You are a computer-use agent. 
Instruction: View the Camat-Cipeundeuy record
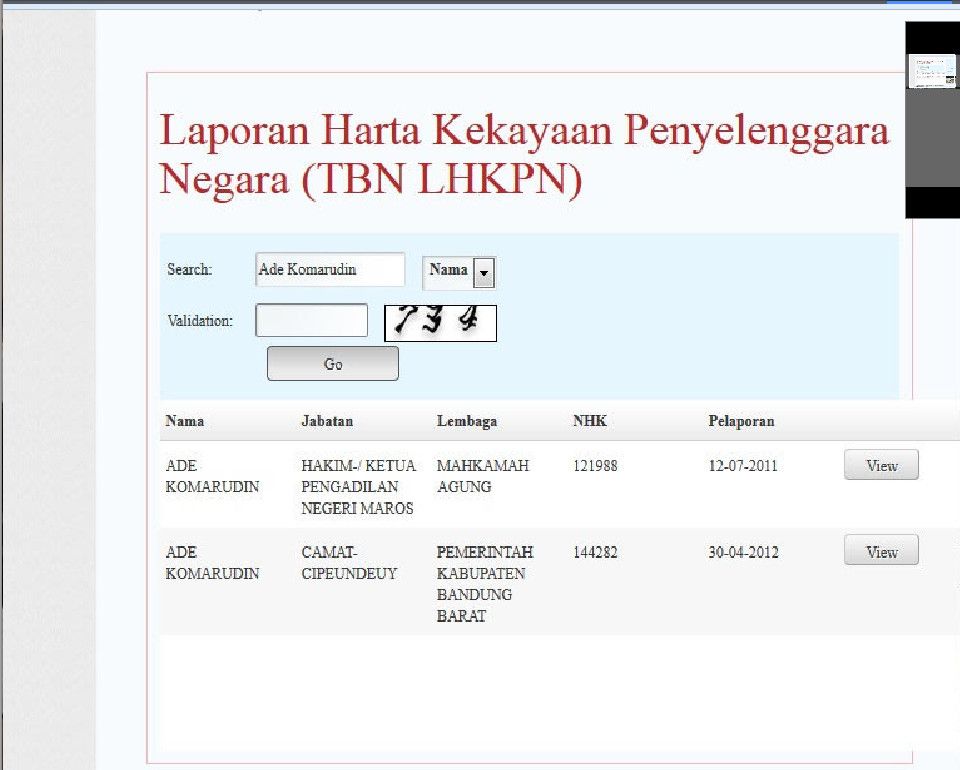click(x=880, y=552)
